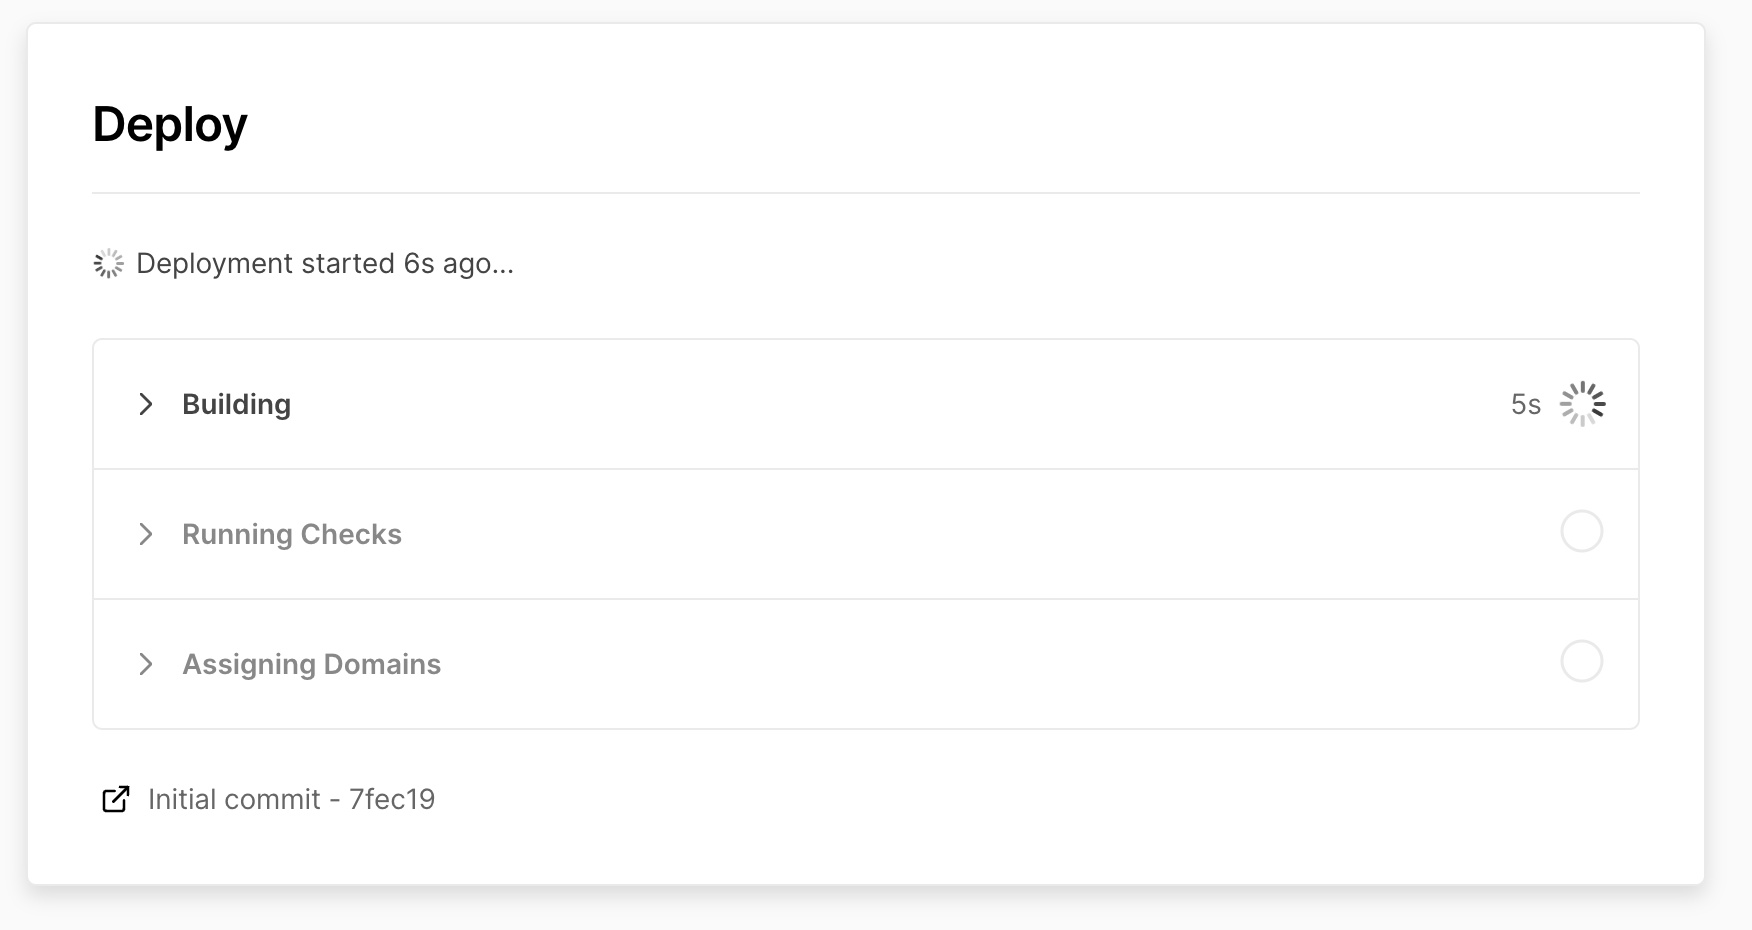This screenshot has height=930, width=1752.
Task: Click the "6s ago..." elapsed time text
Action: point(458,264)
